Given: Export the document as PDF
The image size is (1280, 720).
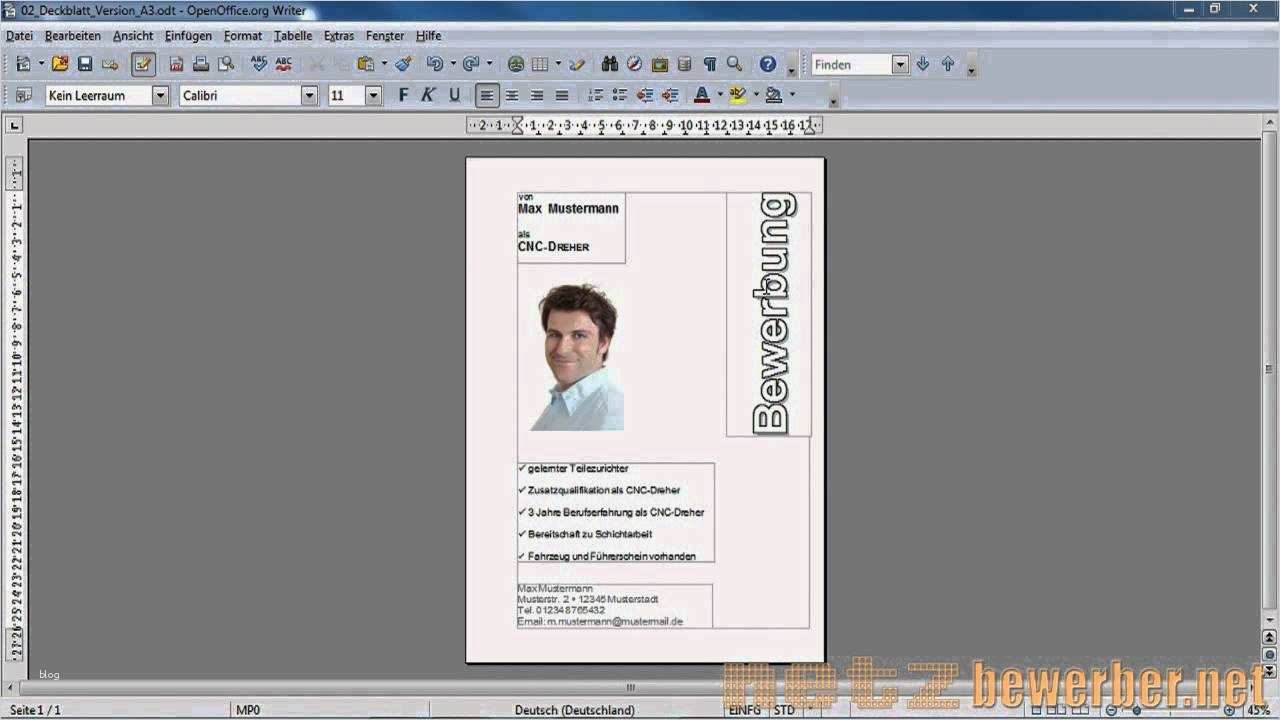Looking at the screenshot, I should [178, 63].
